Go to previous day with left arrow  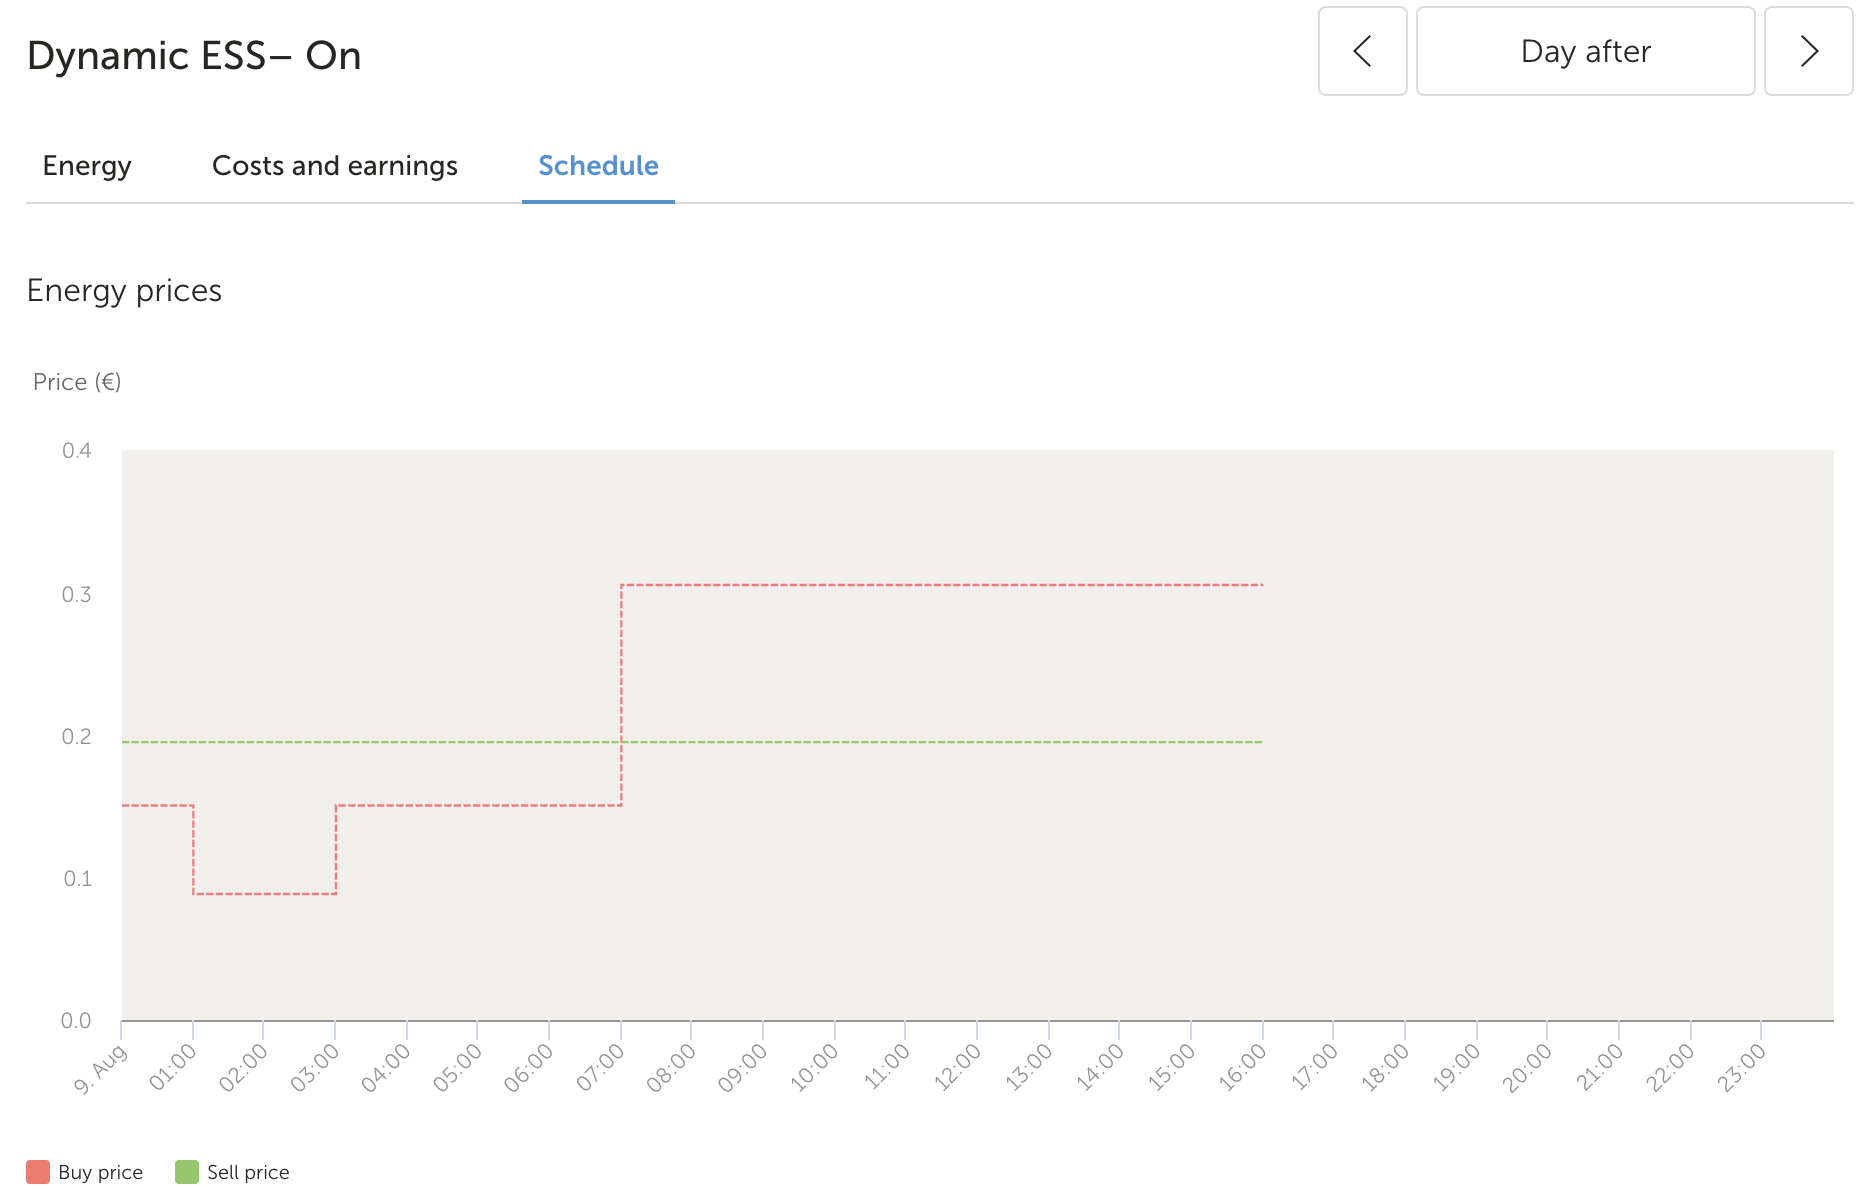[1362, 51]
